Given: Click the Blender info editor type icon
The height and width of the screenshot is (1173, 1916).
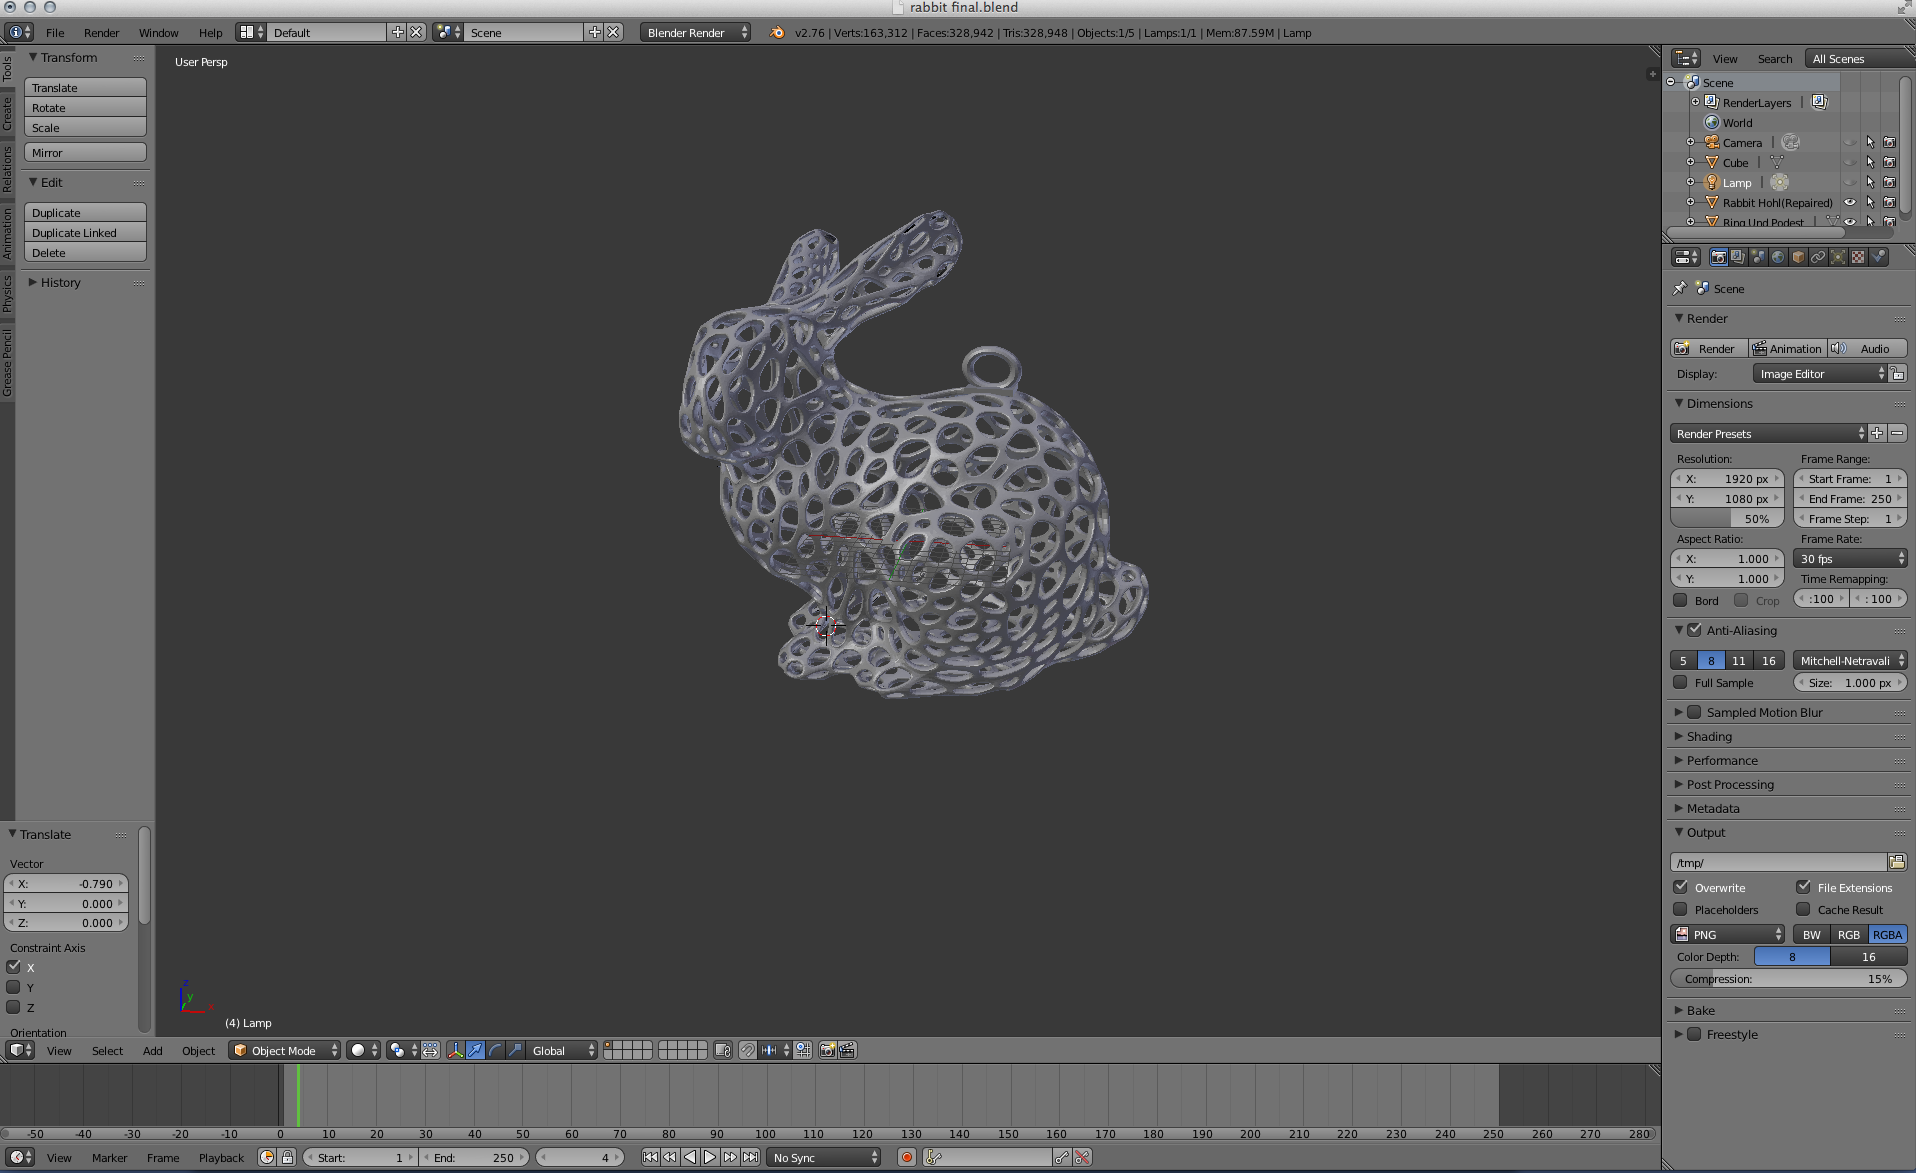Looking at the screenshot, I should pos(19,32).
